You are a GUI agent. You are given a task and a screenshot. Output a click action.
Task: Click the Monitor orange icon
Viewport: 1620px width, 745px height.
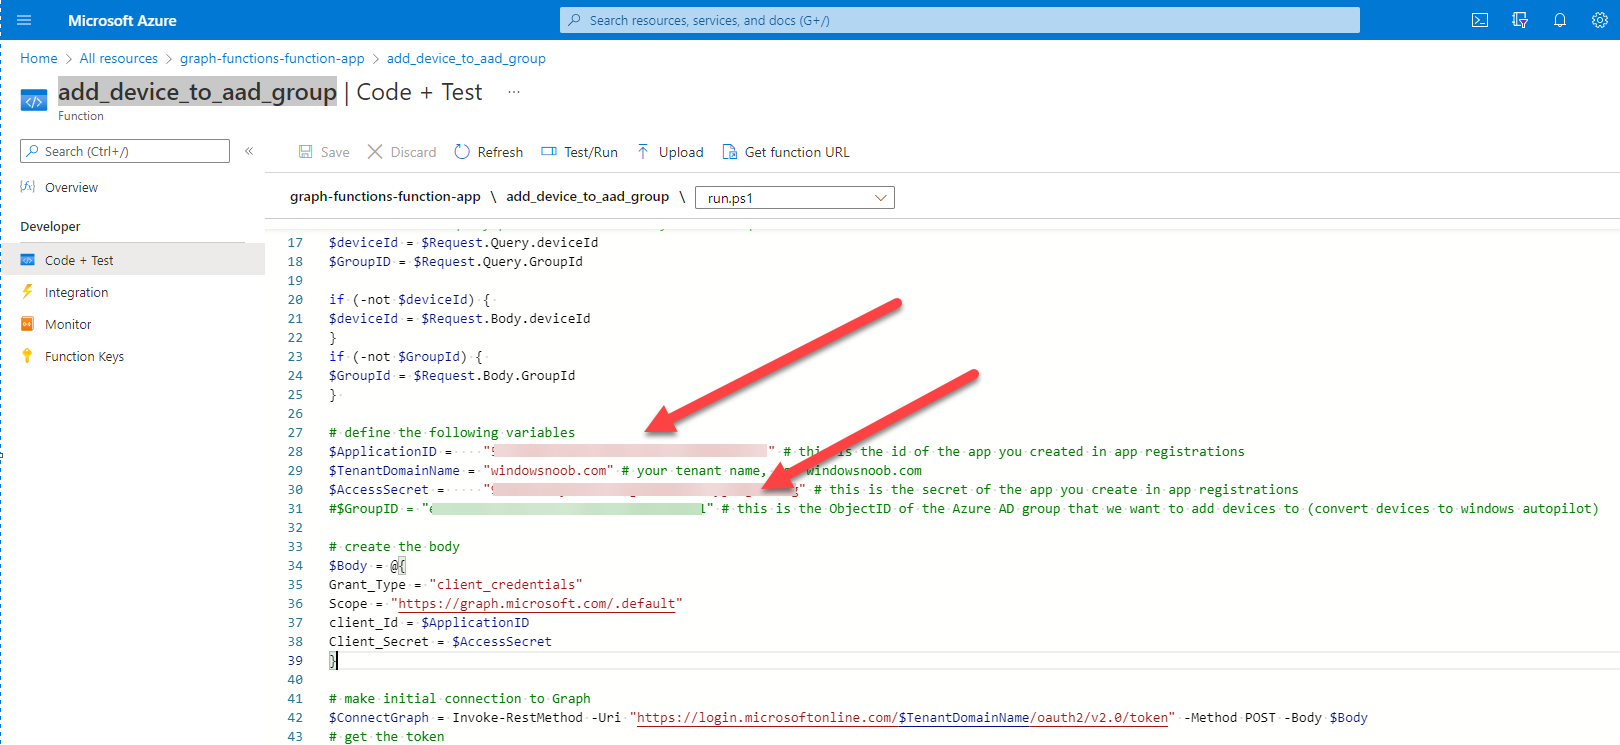point(28,324)
